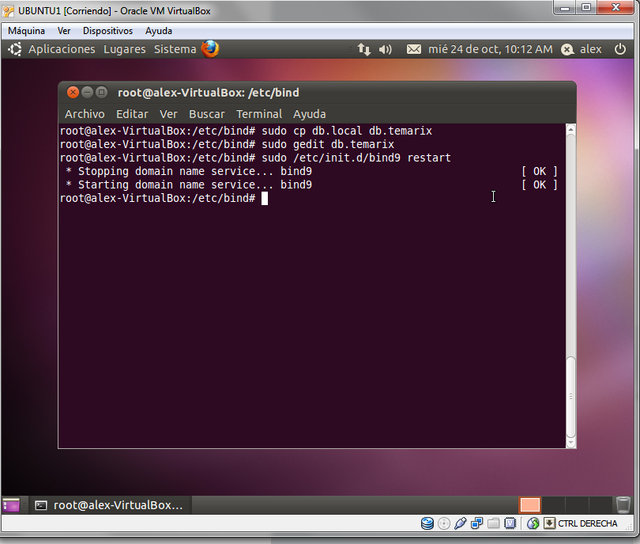Open the terminal Ayuda menu
The width and height of the screenshot is (640, 544).
coord(309,114)
